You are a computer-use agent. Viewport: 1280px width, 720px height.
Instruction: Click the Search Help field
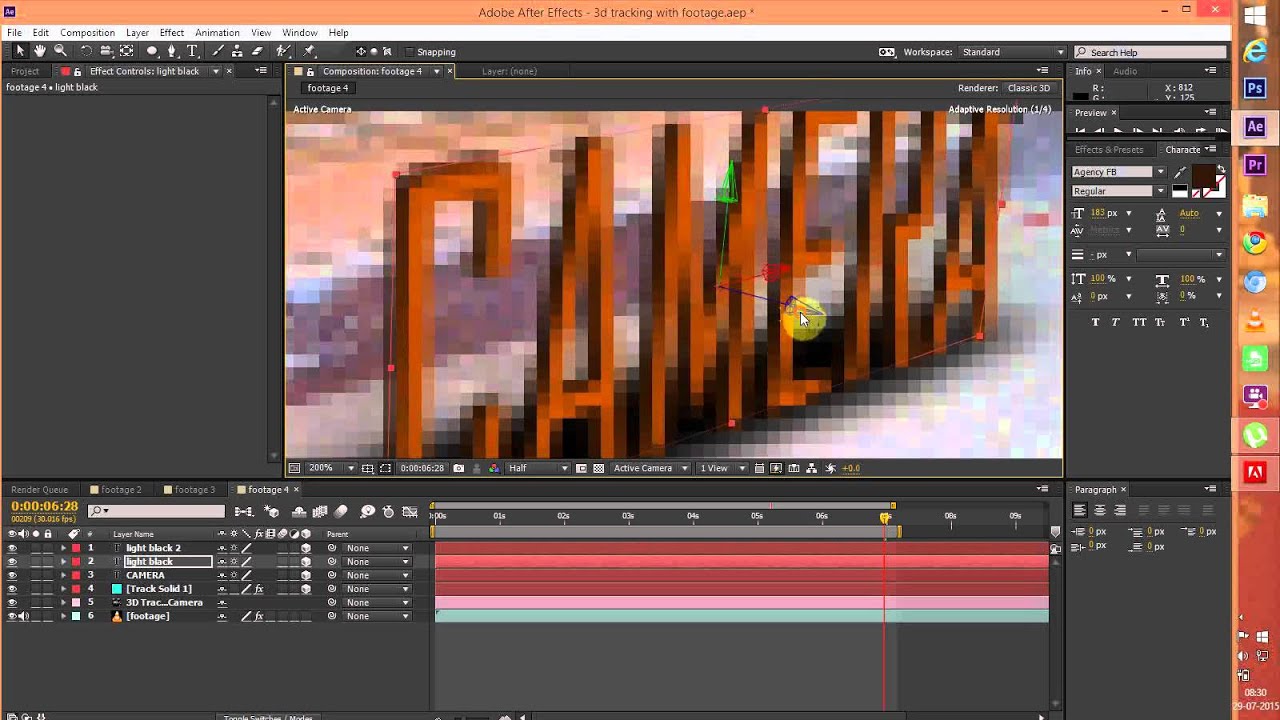point(1150,52)
